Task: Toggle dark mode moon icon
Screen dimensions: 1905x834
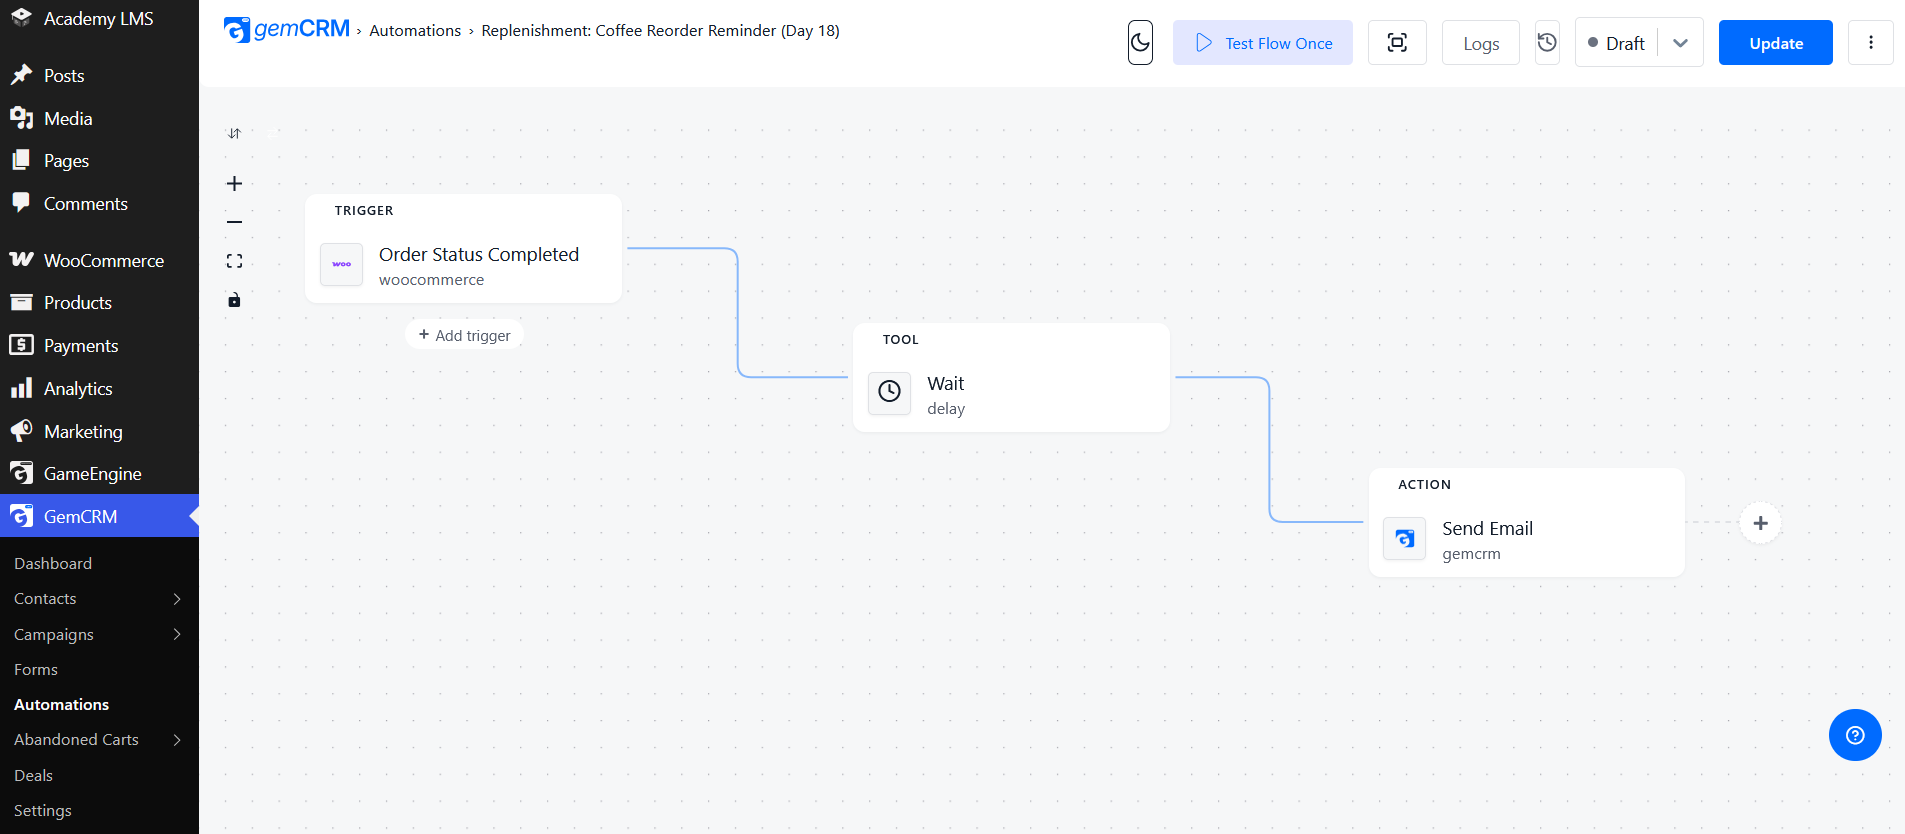Action: pos(1140,43)
